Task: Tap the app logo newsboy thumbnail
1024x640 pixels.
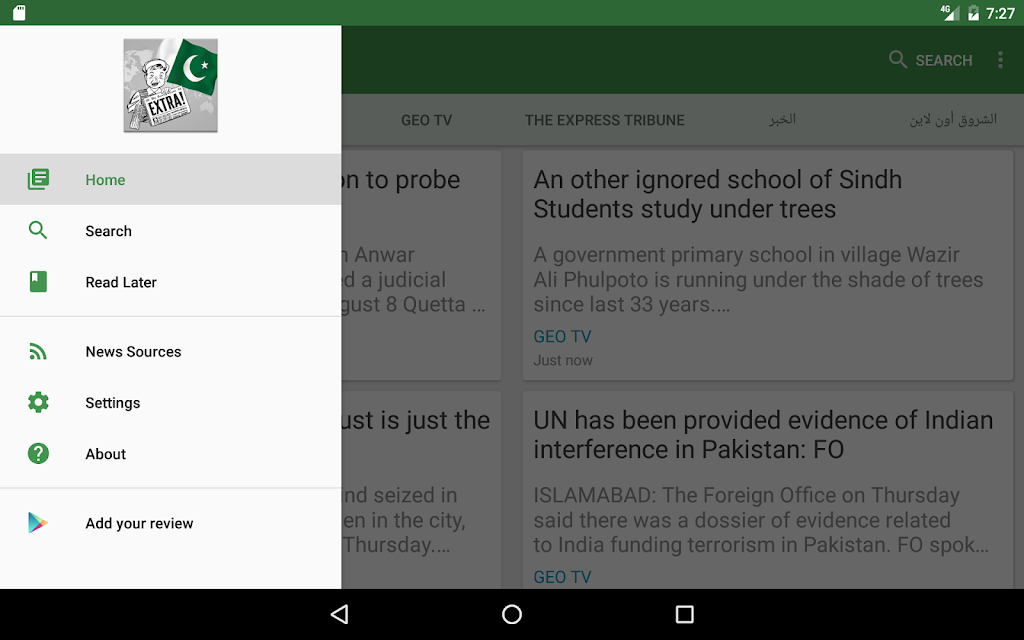Action: [170, 85]
